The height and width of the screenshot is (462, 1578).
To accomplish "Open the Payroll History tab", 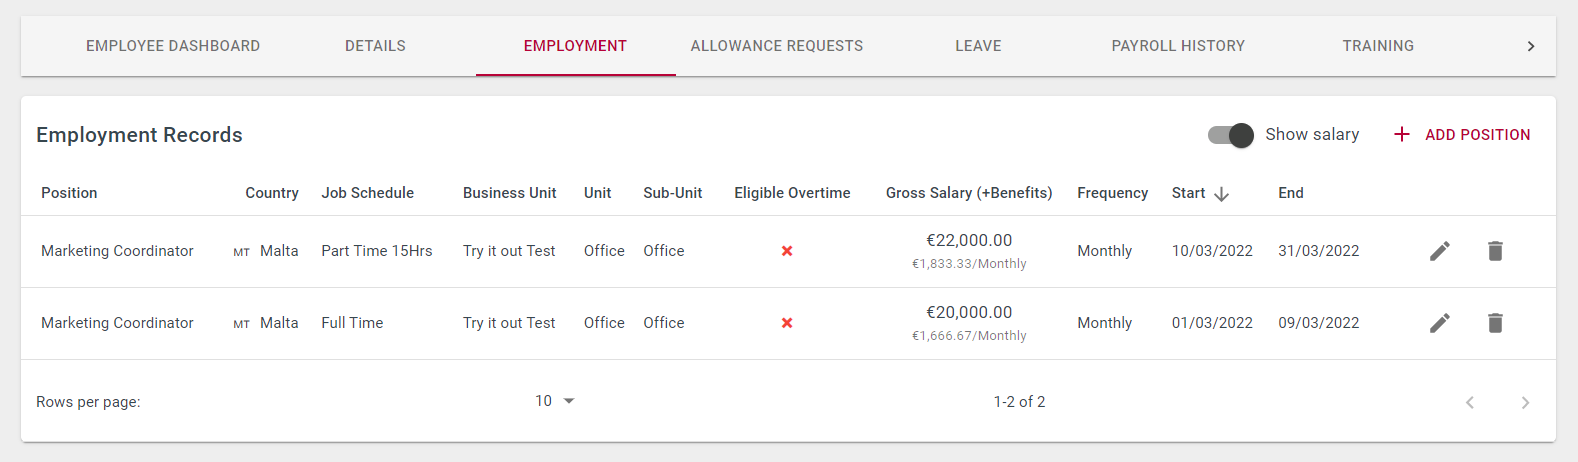I will [1178, 46].
